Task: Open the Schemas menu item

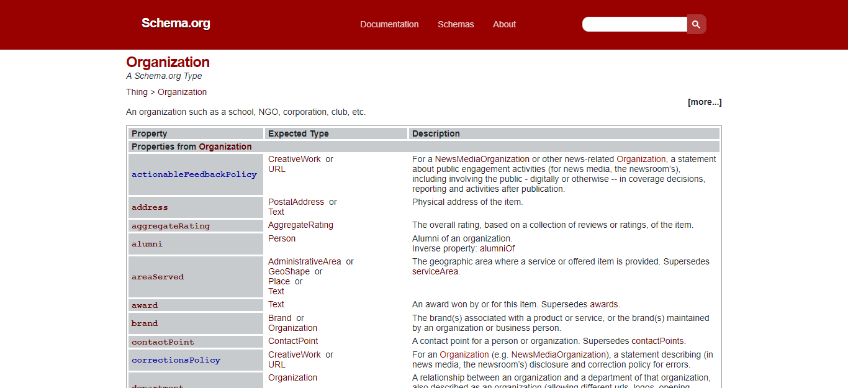Action: point(456,24)
